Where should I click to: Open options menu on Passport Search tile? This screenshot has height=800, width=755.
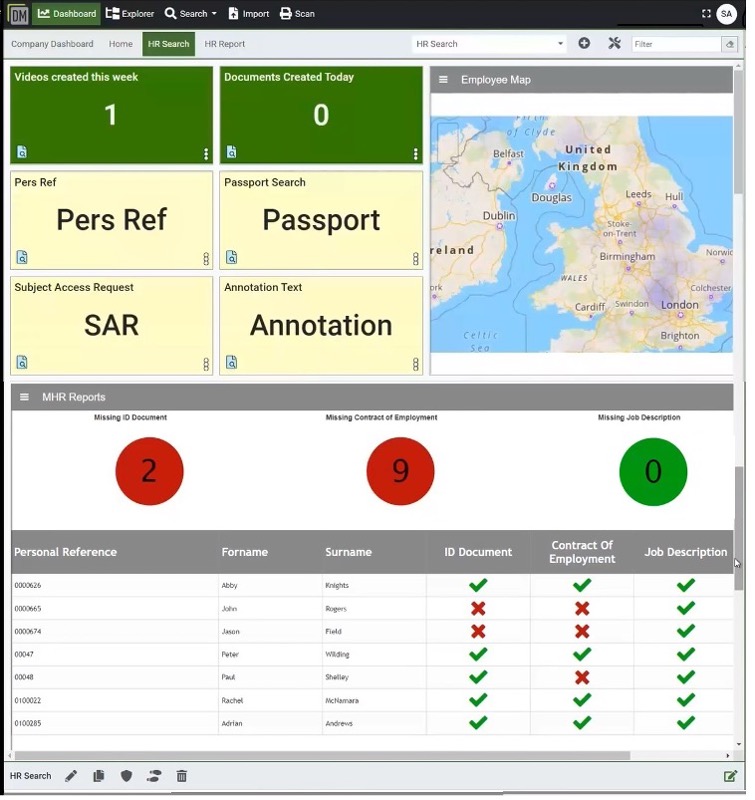pos(416,259)
